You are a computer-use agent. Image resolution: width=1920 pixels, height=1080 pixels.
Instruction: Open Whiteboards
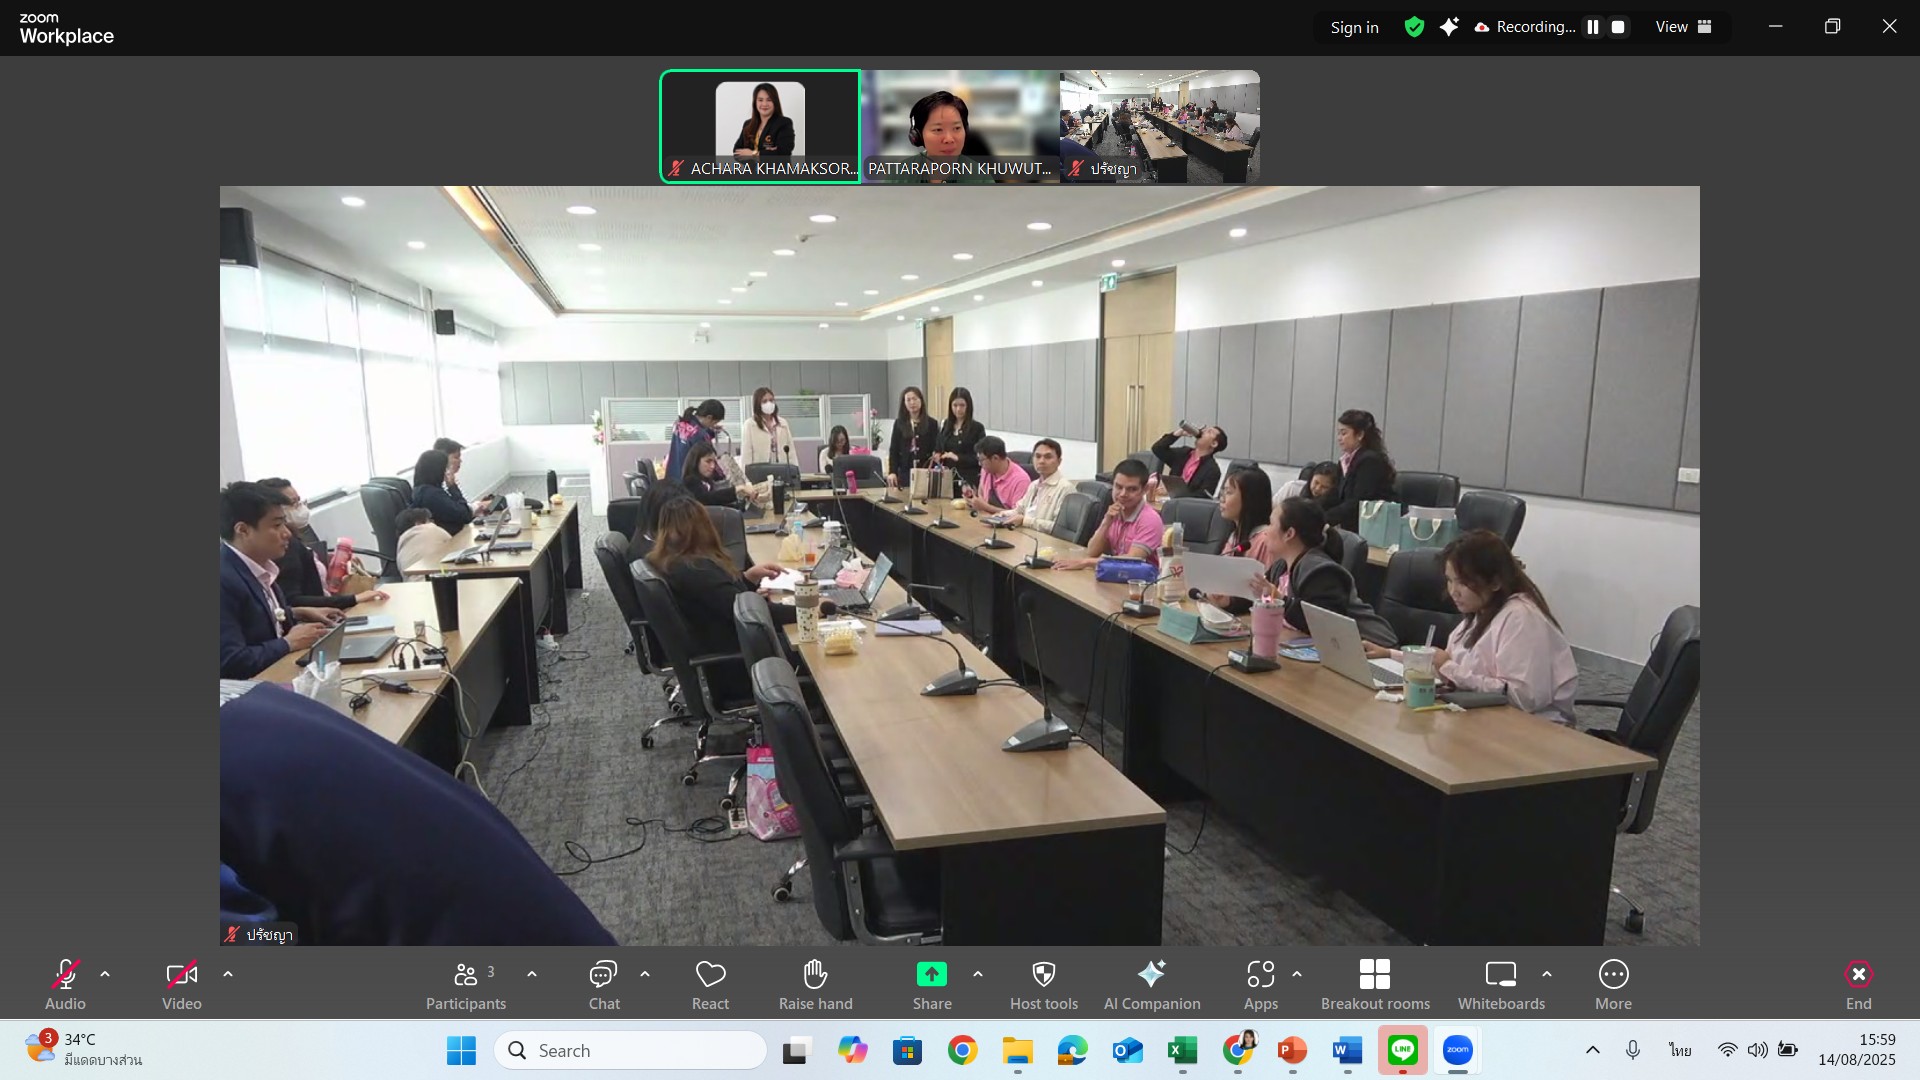coord(1500,975)
